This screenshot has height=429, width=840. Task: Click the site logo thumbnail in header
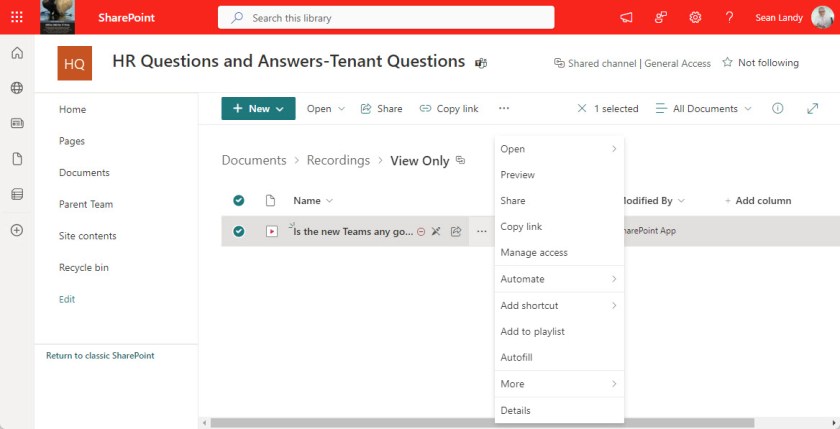57,17
